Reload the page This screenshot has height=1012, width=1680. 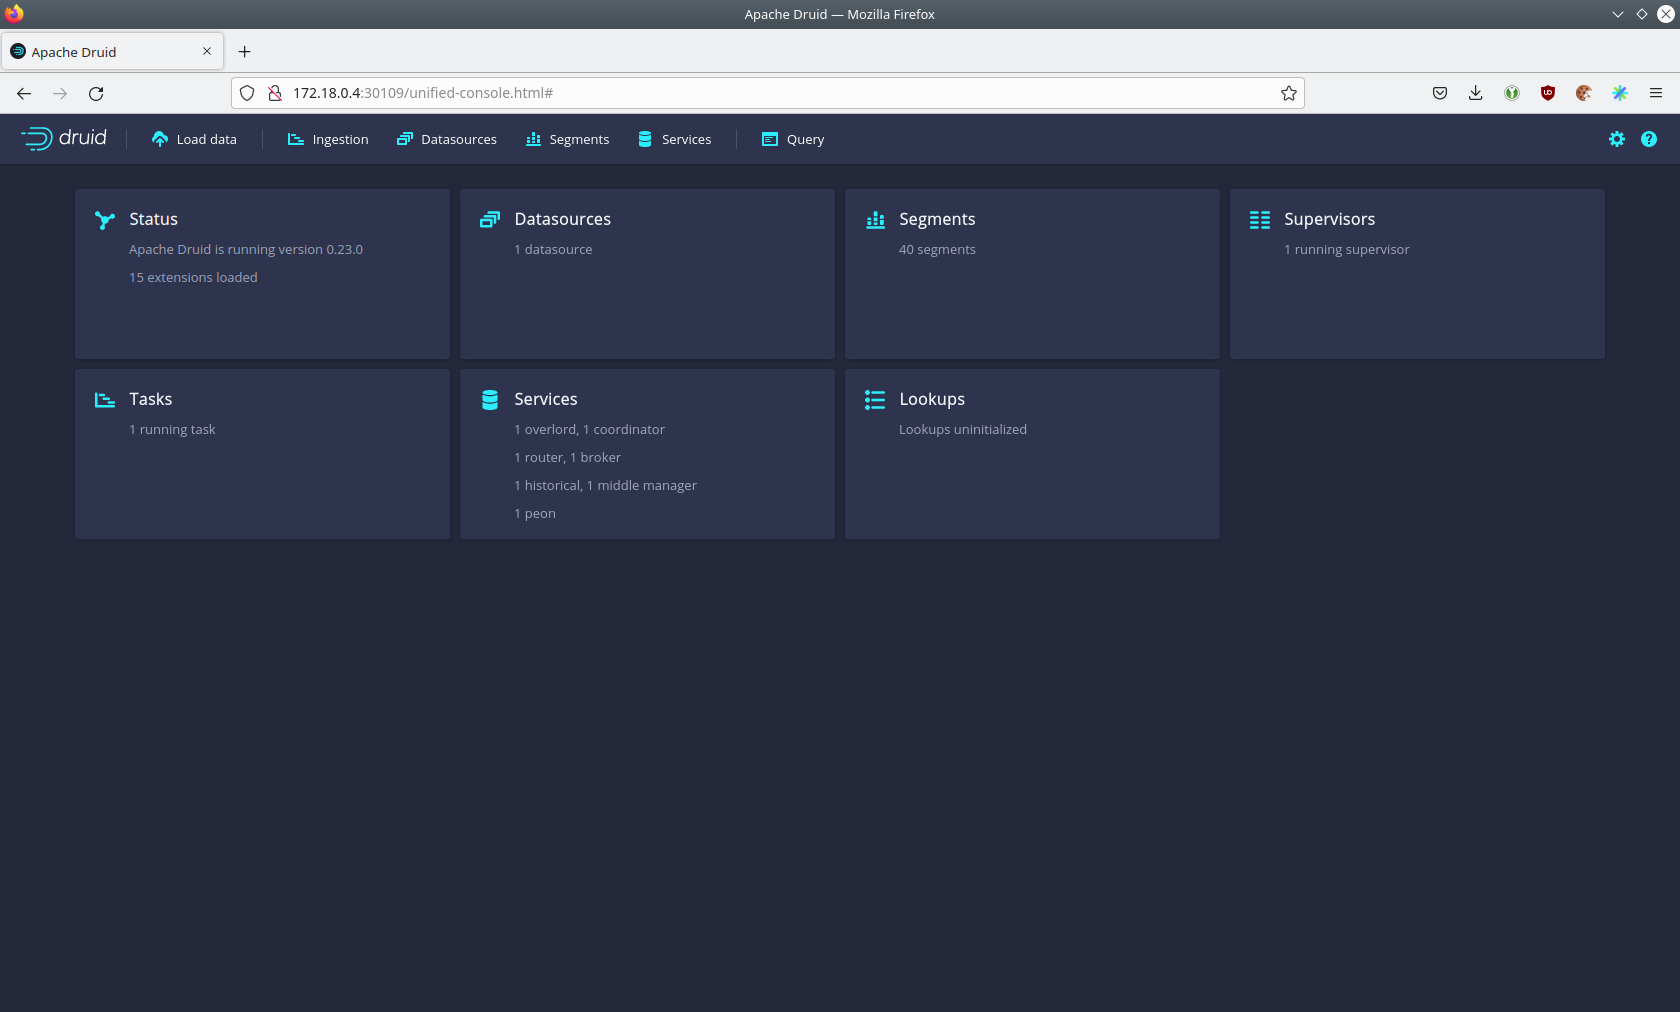[96, 93]
